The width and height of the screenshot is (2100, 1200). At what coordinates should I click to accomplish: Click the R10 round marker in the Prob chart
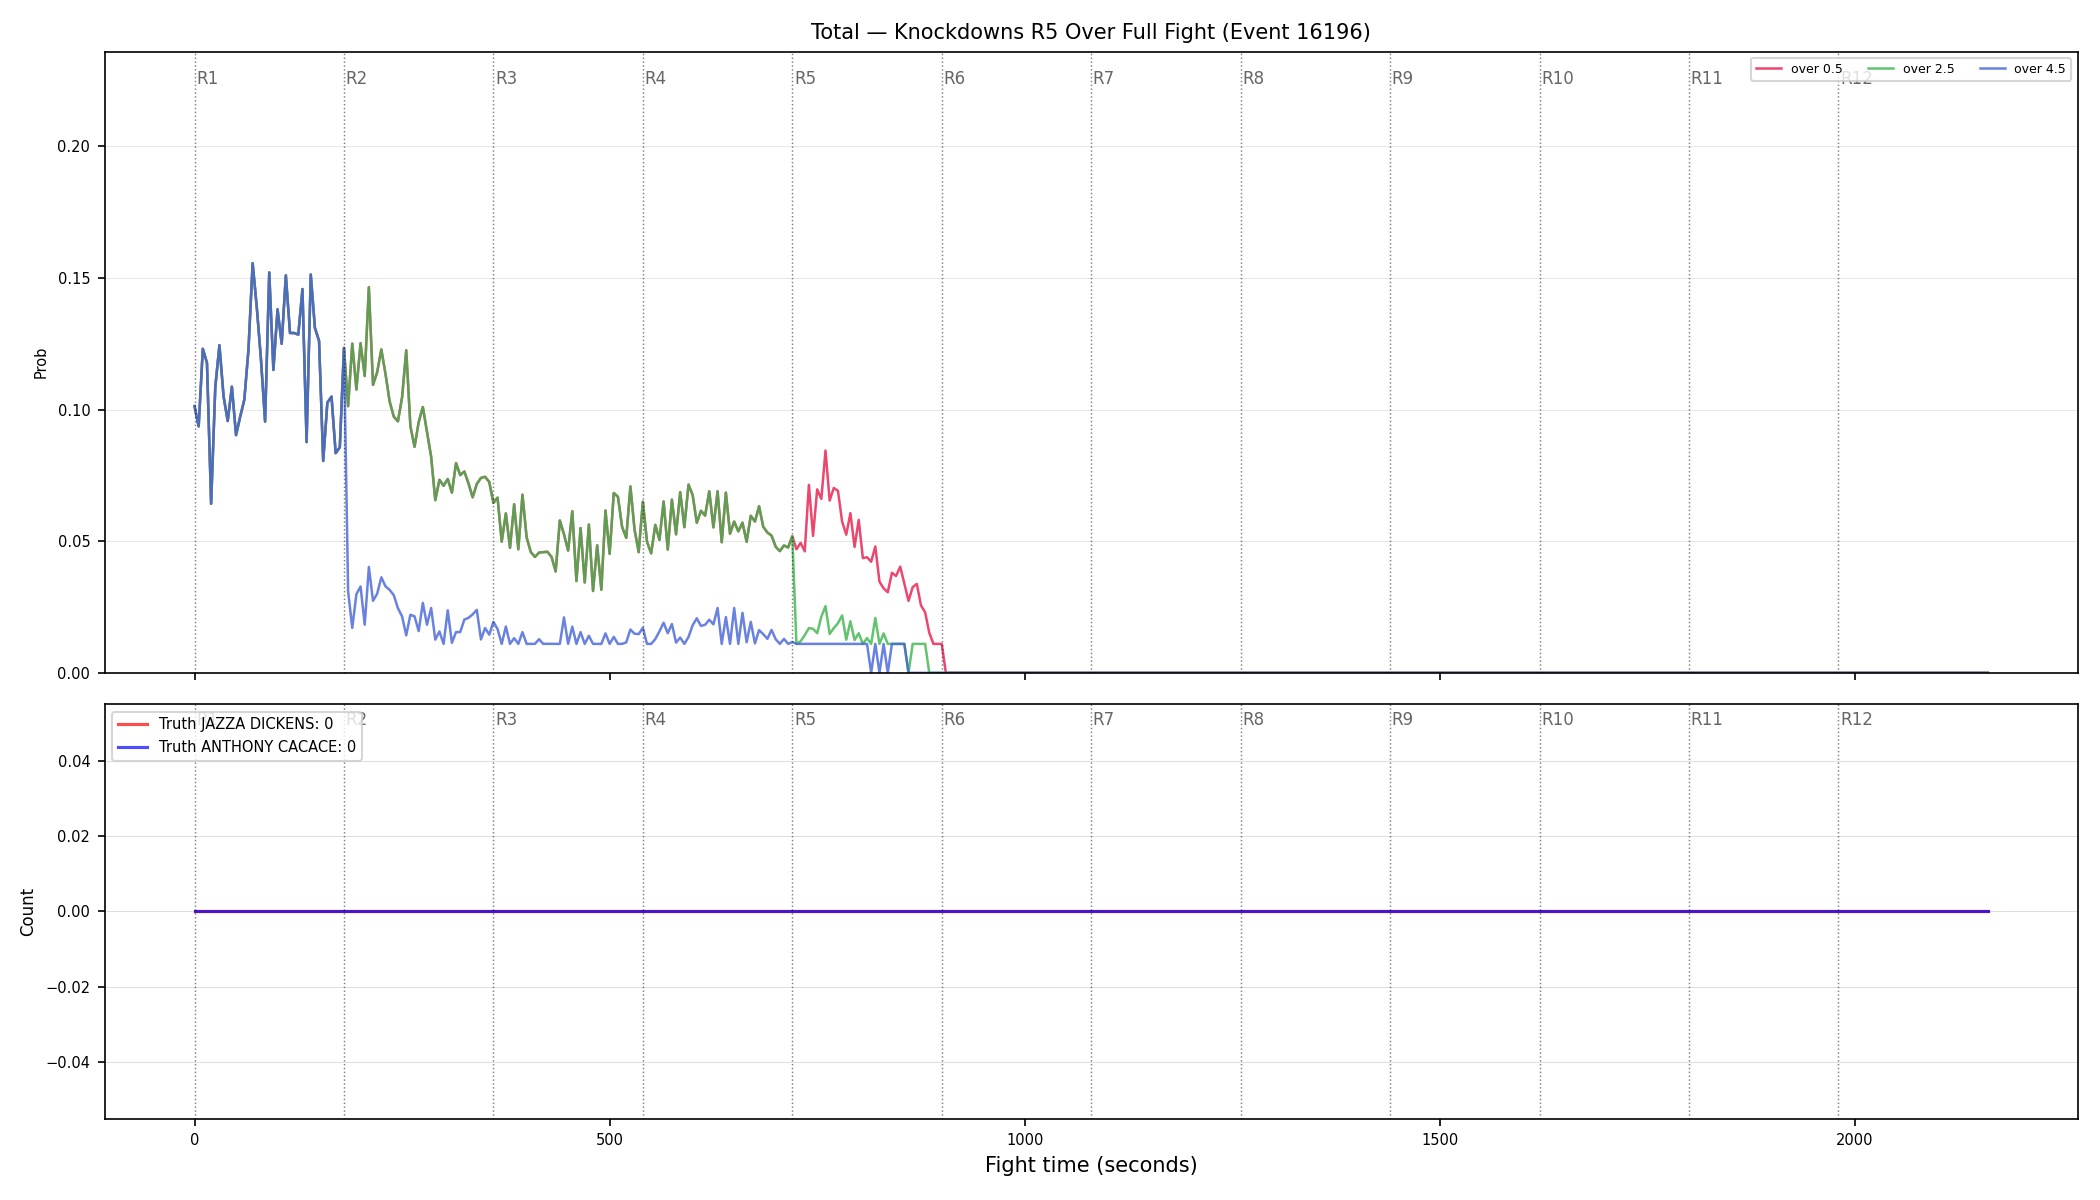(1557, 78)
